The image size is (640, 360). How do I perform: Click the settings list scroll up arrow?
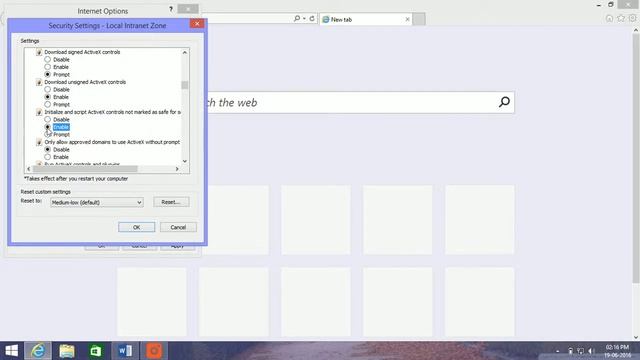coord(185,52)
